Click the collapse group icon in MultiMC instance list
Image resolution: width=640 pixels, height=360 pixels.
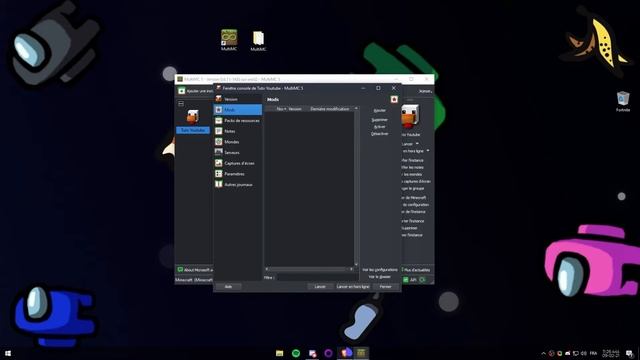[x=181, y=104]
